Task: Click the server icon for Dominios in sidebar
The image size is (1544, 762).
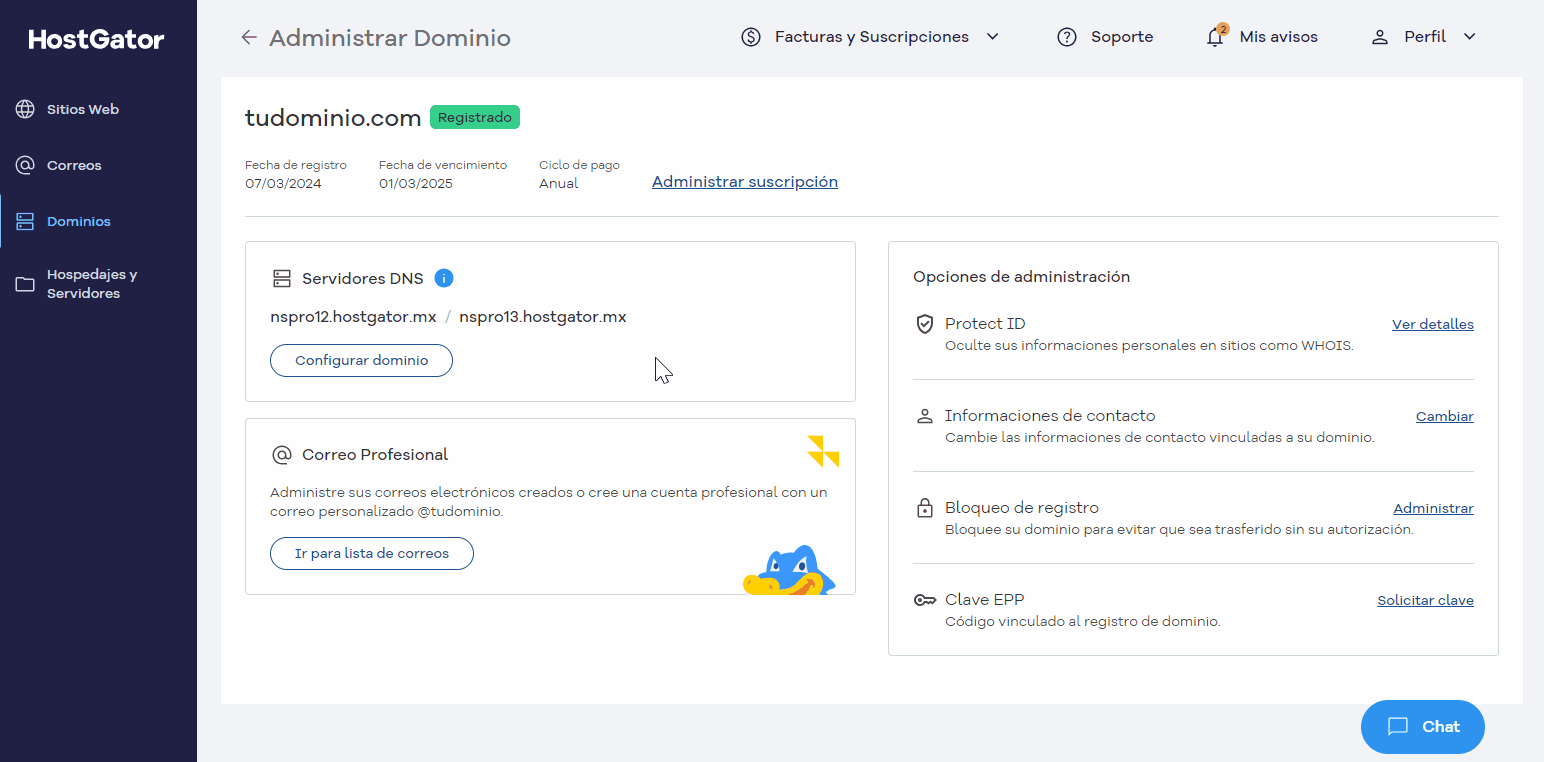Action: pyautogui.click(x=25, y=221)
